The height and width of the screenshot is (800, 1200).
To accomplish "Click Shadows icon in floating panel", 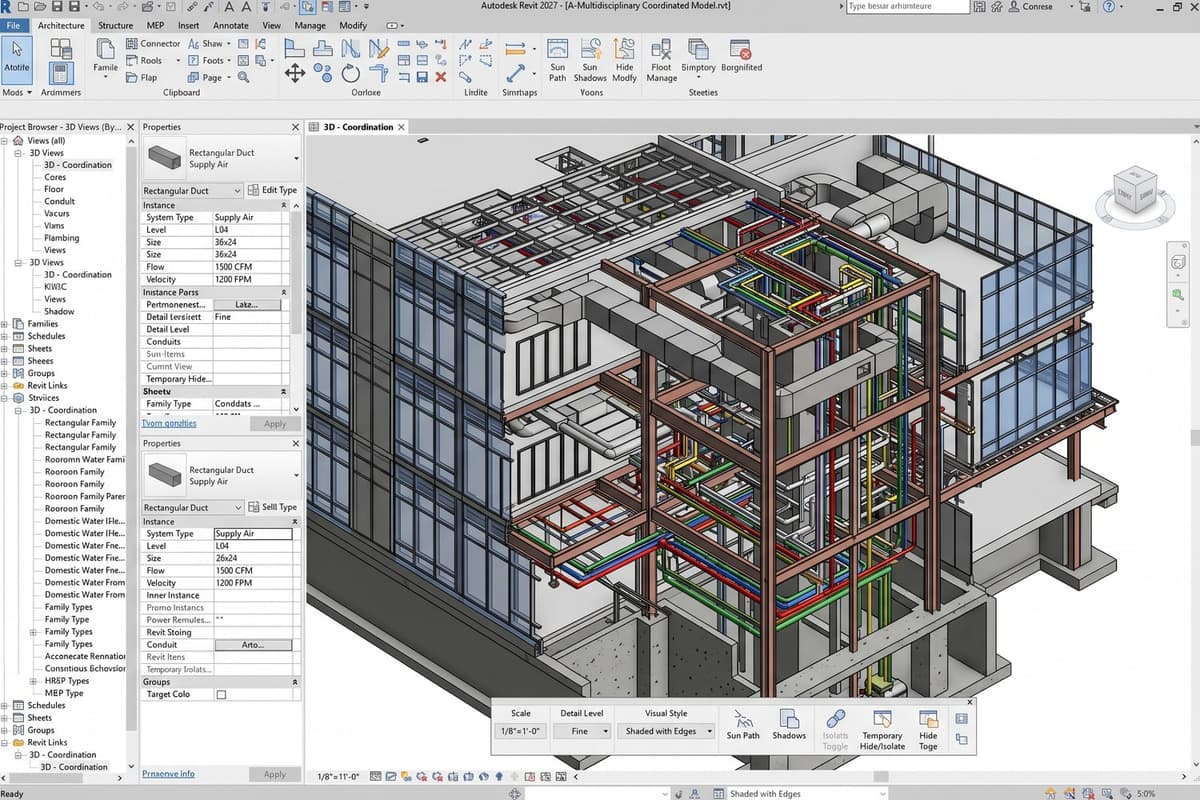I will 789,724.
